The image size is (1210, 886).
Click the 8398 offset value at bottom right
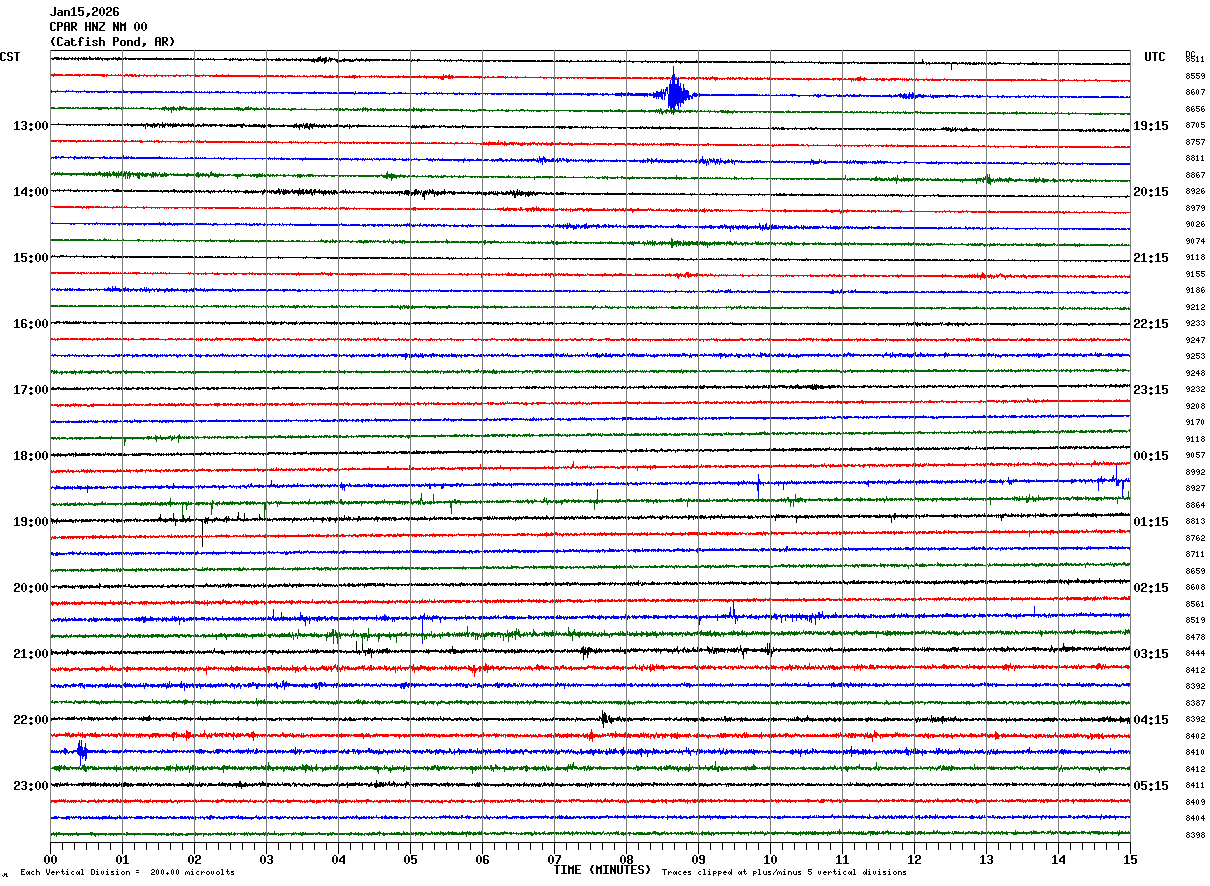click(x=1195, y=835)
